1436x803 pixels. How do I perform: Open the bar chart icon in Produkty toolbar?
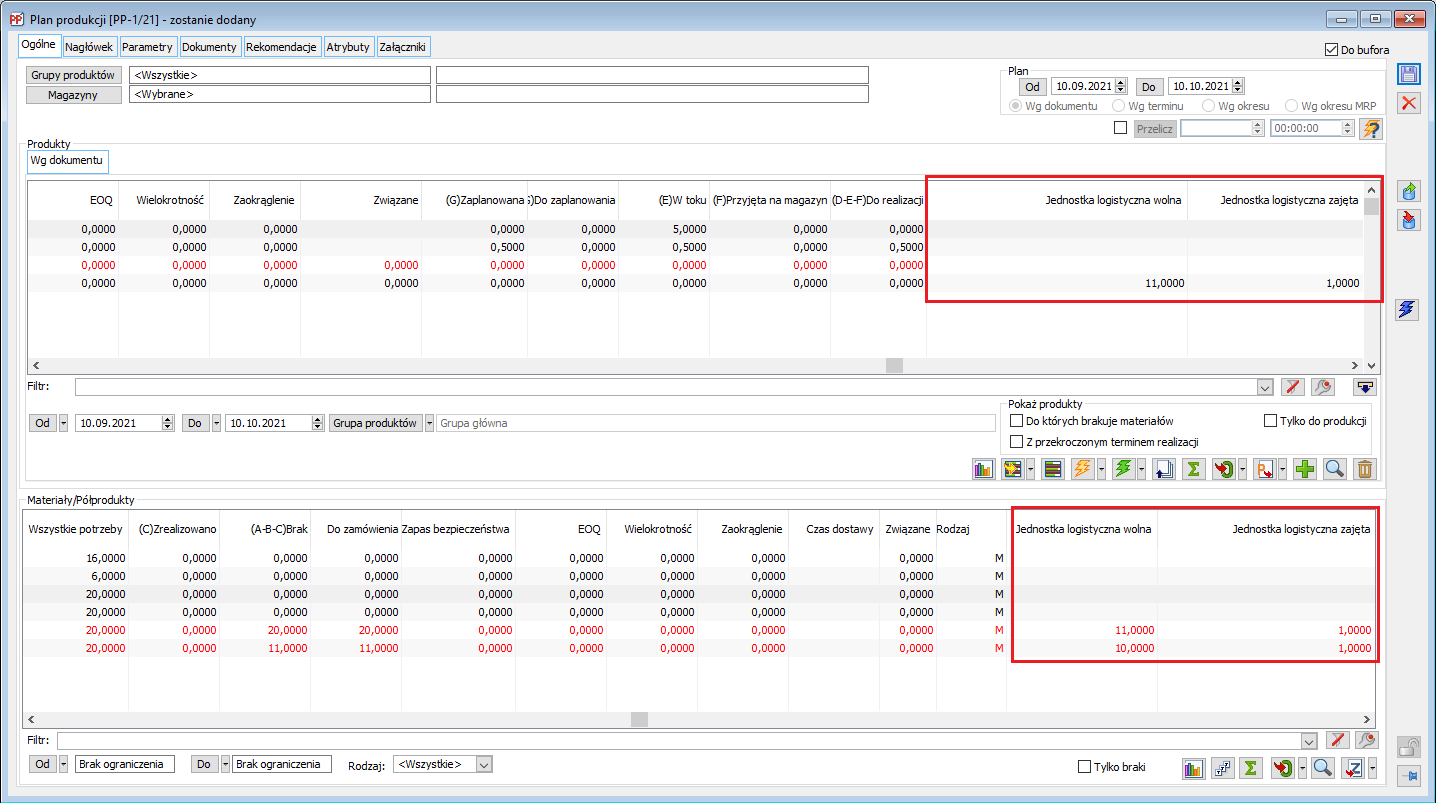[x=984, y=468]
